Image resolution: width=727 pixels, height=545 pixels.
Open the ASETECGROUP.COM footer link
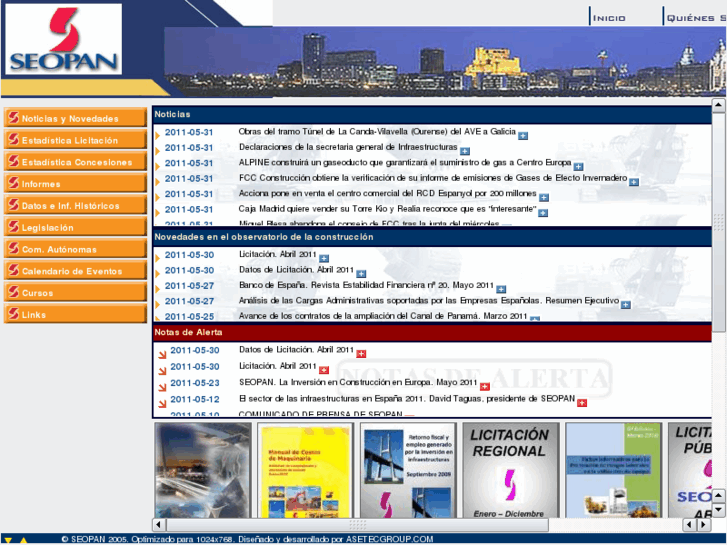tap(389, 539)
